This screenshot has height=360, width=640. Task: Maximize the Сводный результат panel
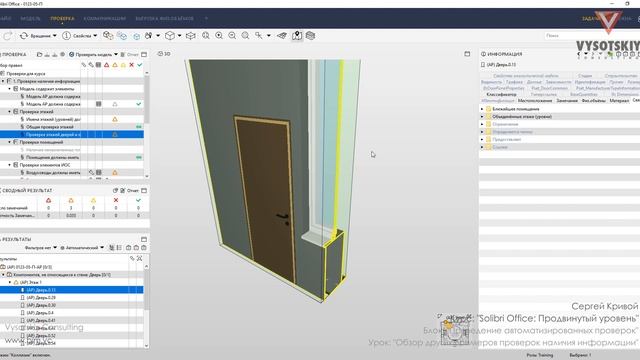coord(144,191)
